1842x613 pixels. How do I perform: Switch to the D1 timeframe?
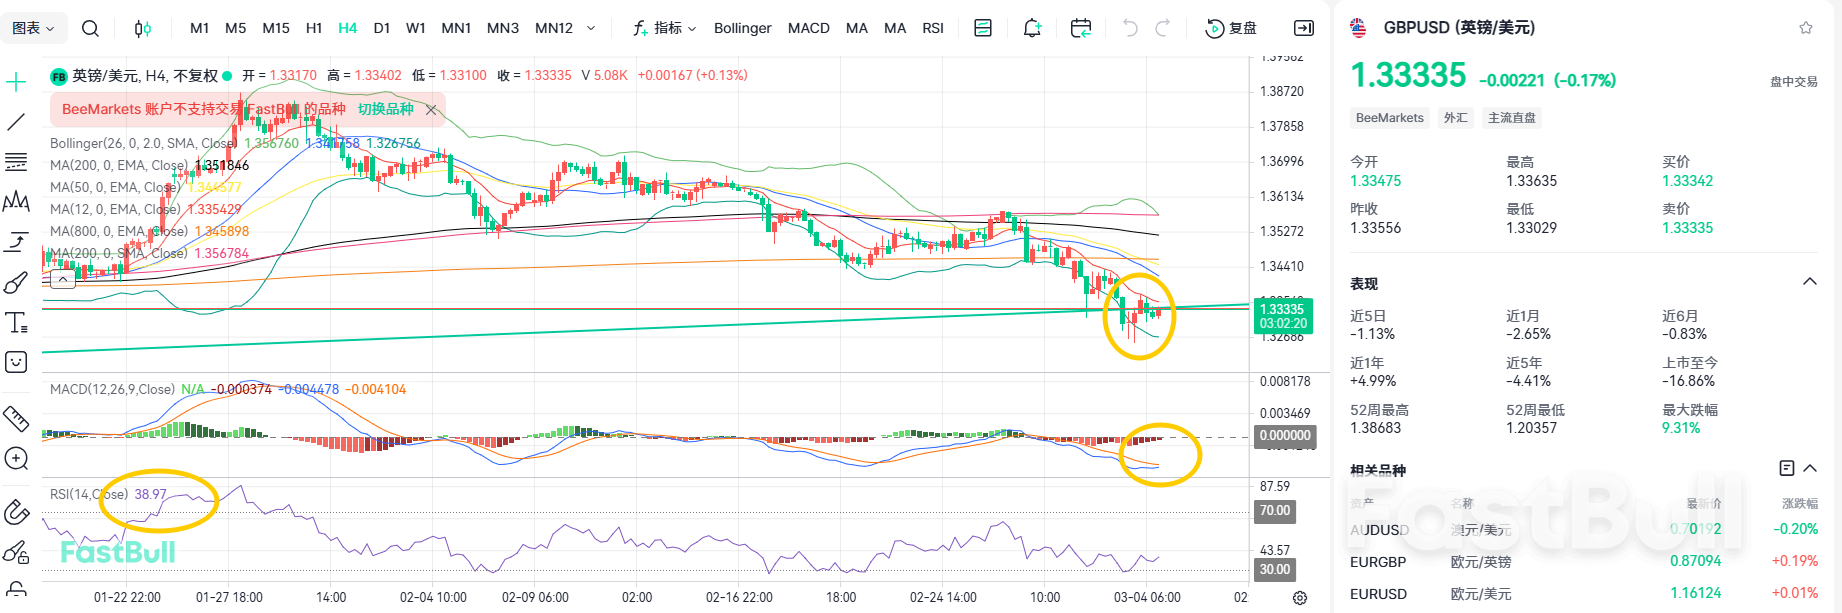381,28
